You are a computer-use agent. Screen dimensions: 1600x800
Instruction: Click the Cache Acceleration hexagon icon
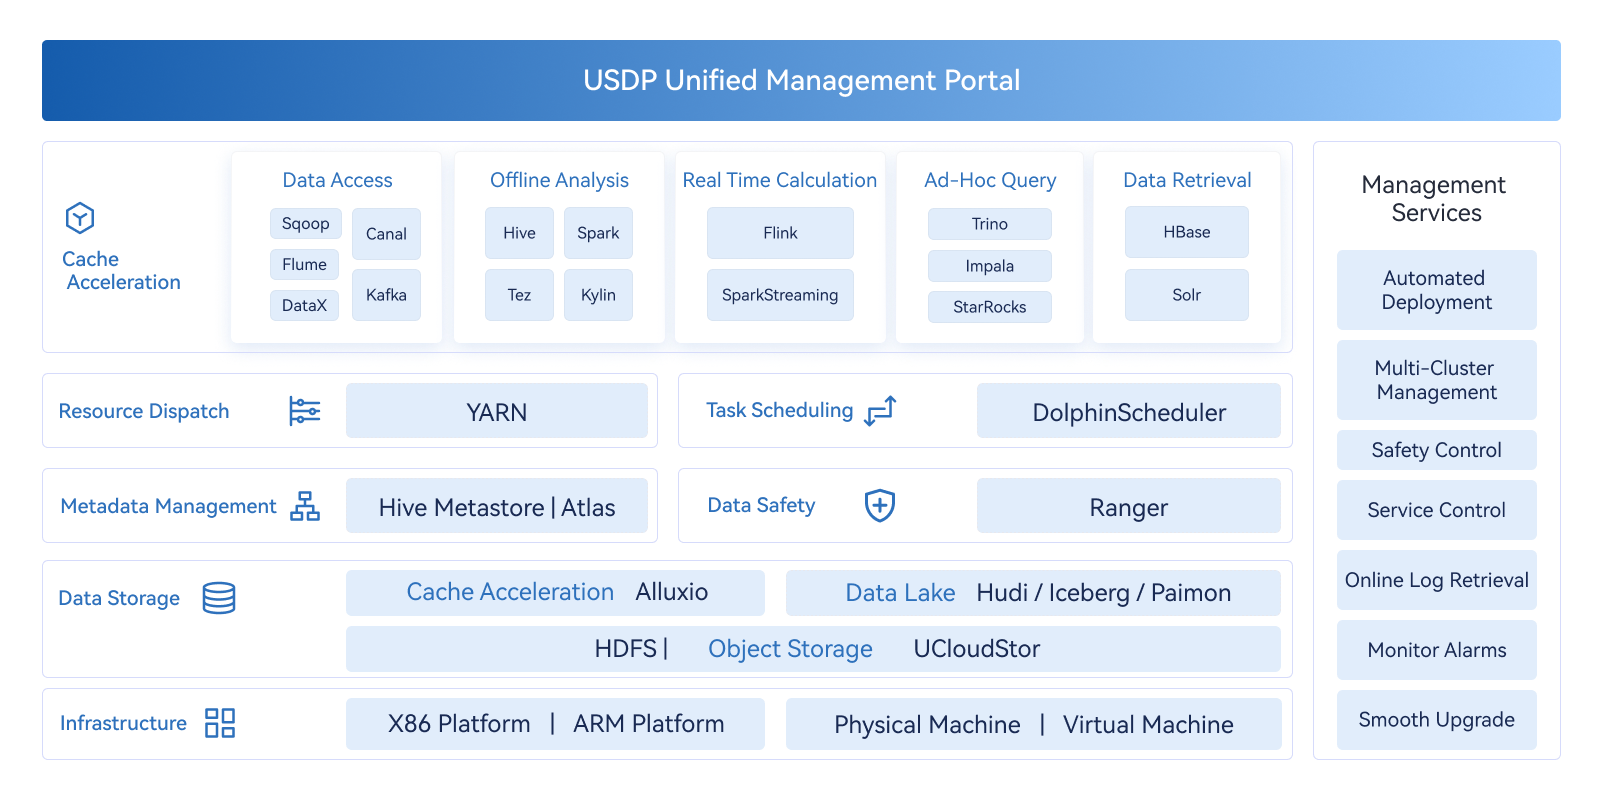pos(80,217)
